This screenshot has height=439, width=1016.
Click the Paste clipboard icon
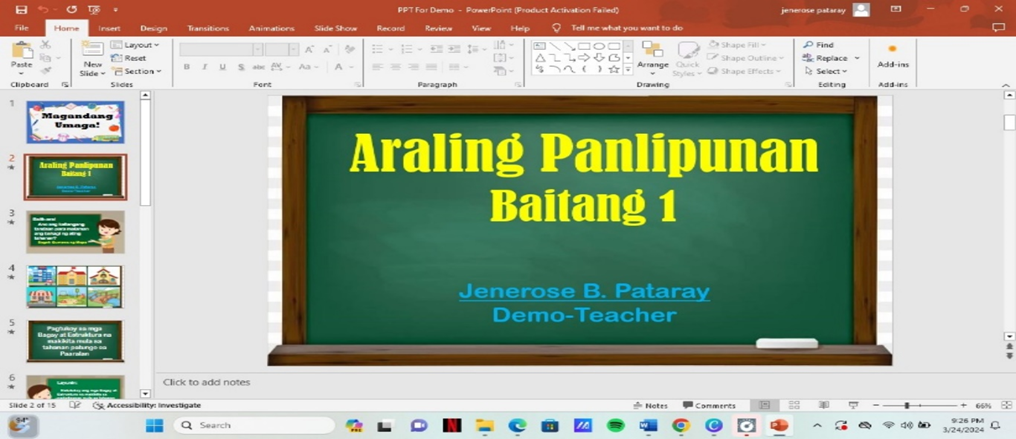click(x=21, y=51)
